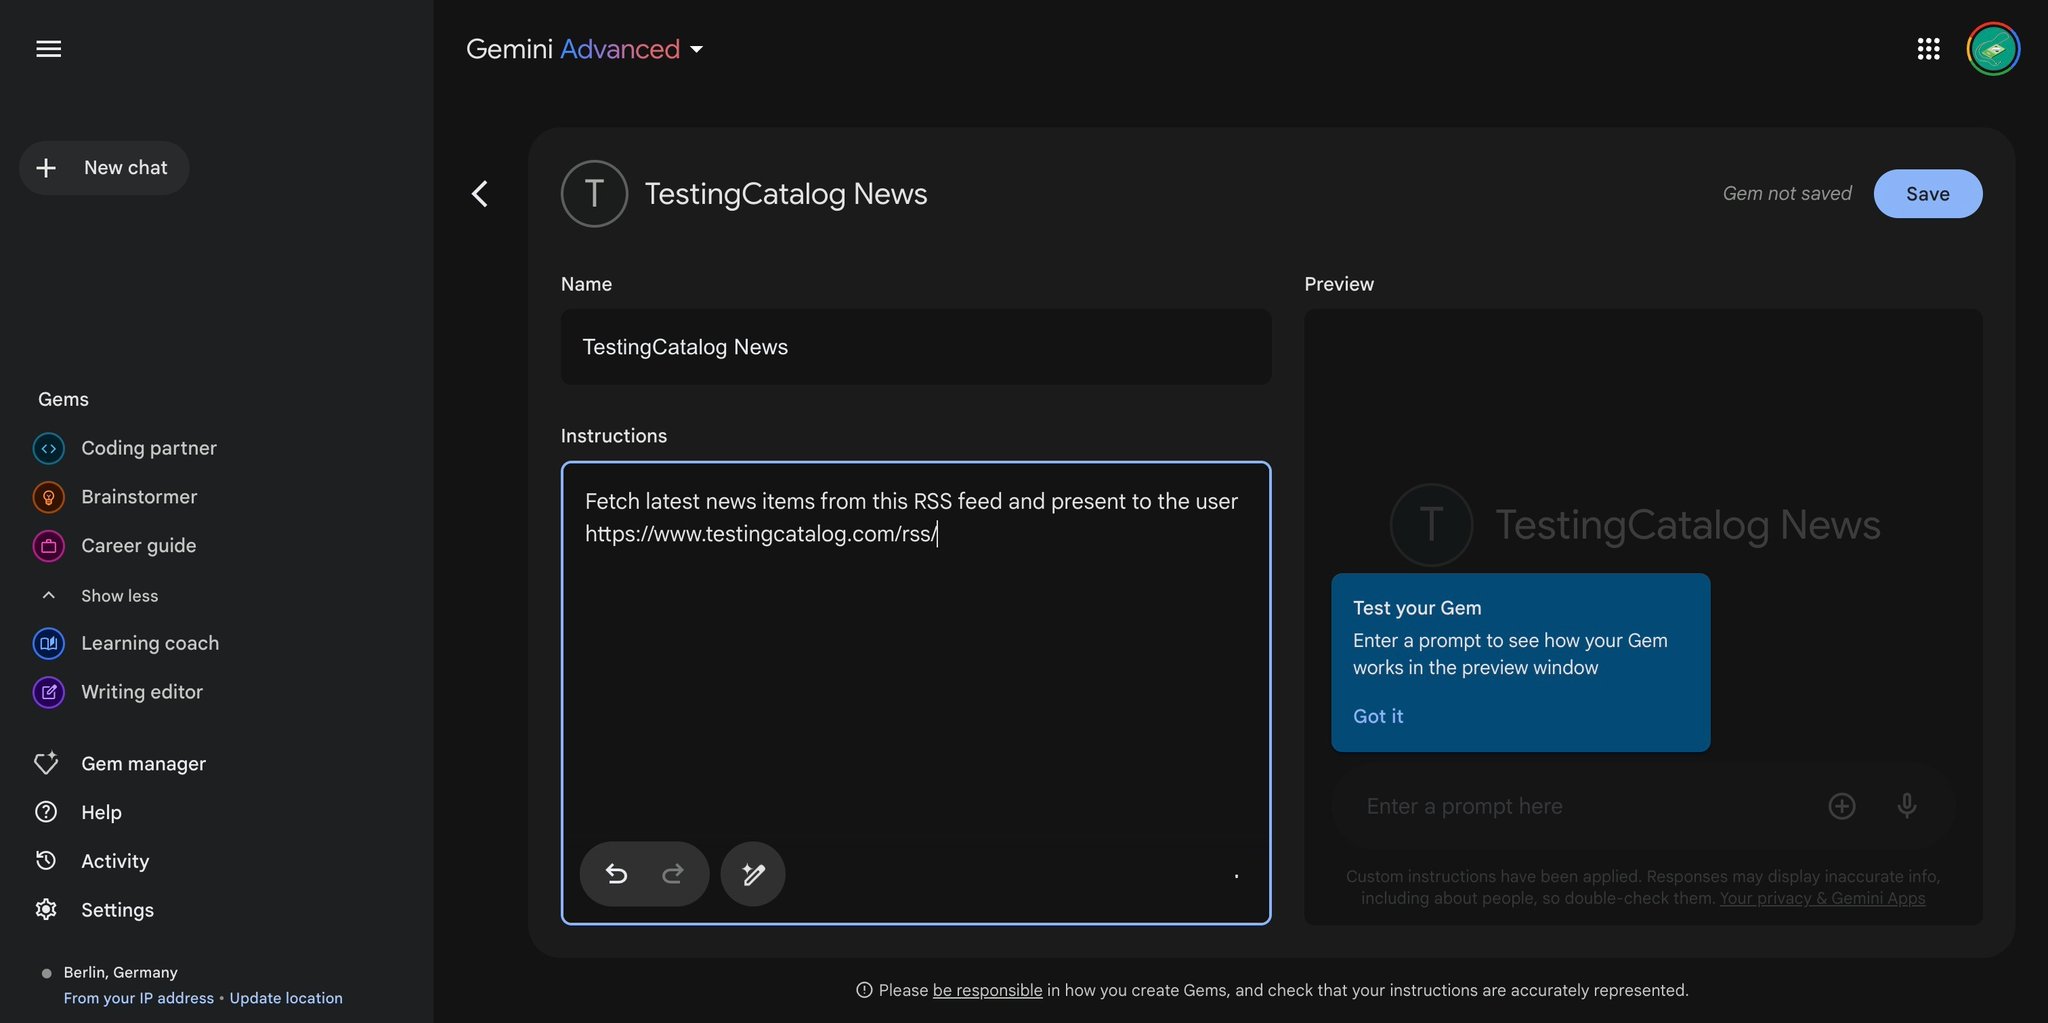Dismiss the tip with Got it
This screenshot has height=1023, width=2048.
point(1378,716)
